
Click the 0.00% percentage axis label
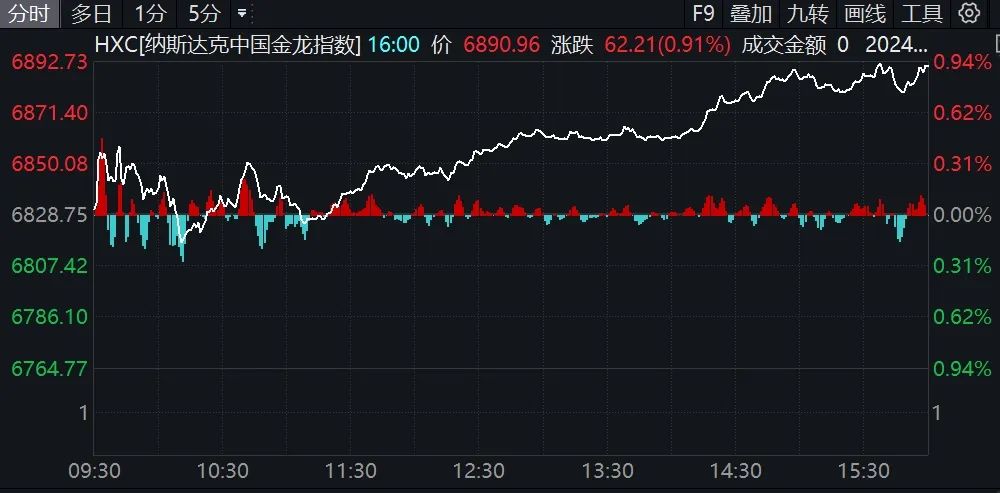(962, 215)
